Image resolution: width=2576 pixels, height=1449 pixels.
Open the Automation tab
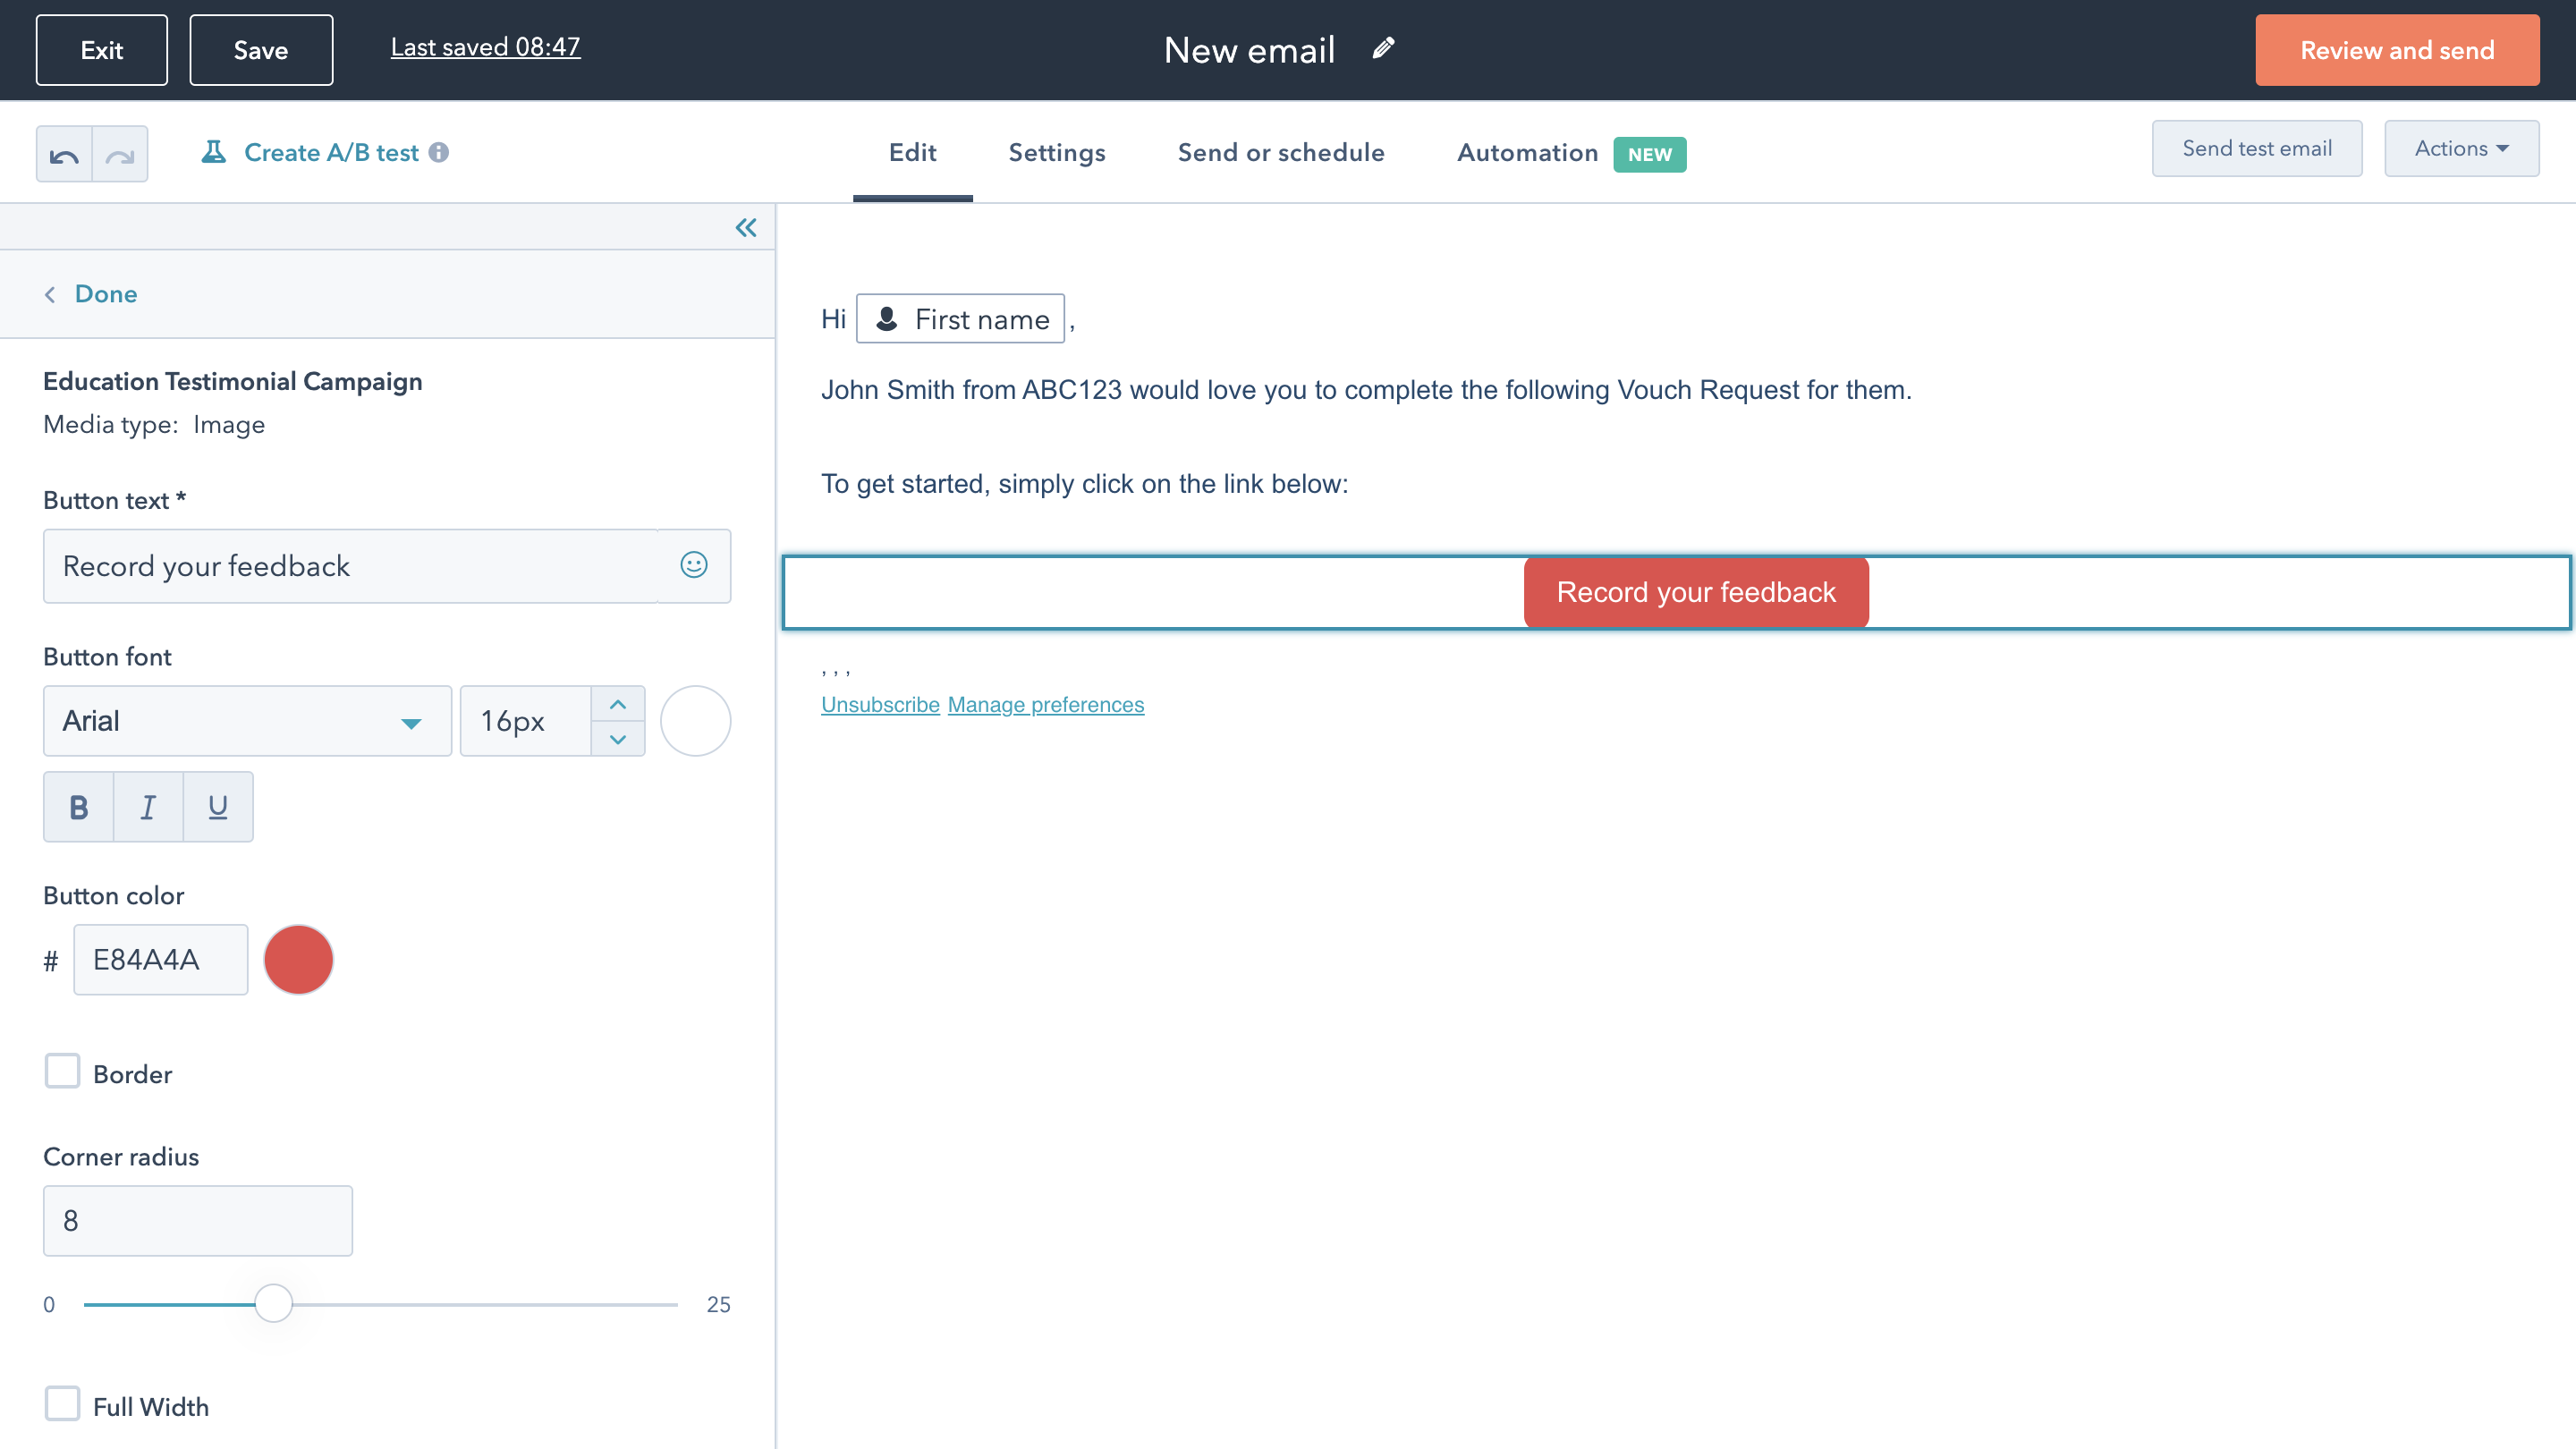1527,152
